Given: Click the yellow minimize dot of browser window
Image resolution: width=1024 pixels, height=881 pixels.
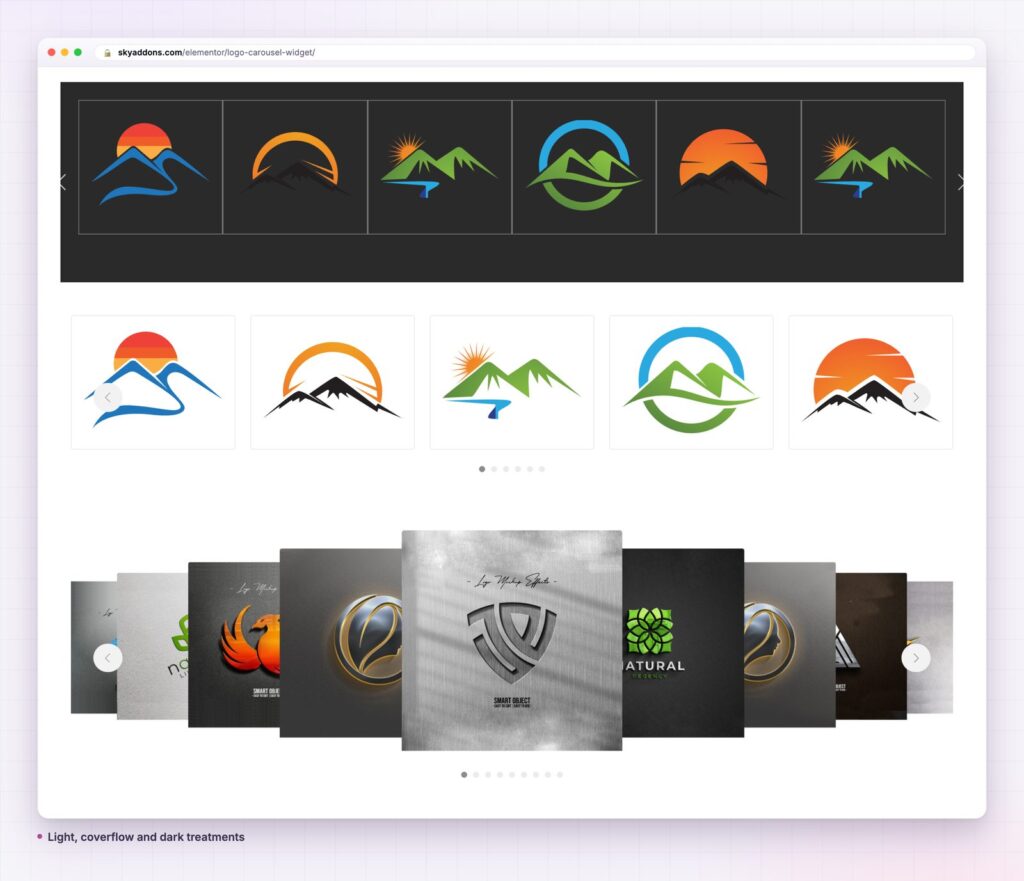Looking at the screenshot, I should [x=65, y=52].
